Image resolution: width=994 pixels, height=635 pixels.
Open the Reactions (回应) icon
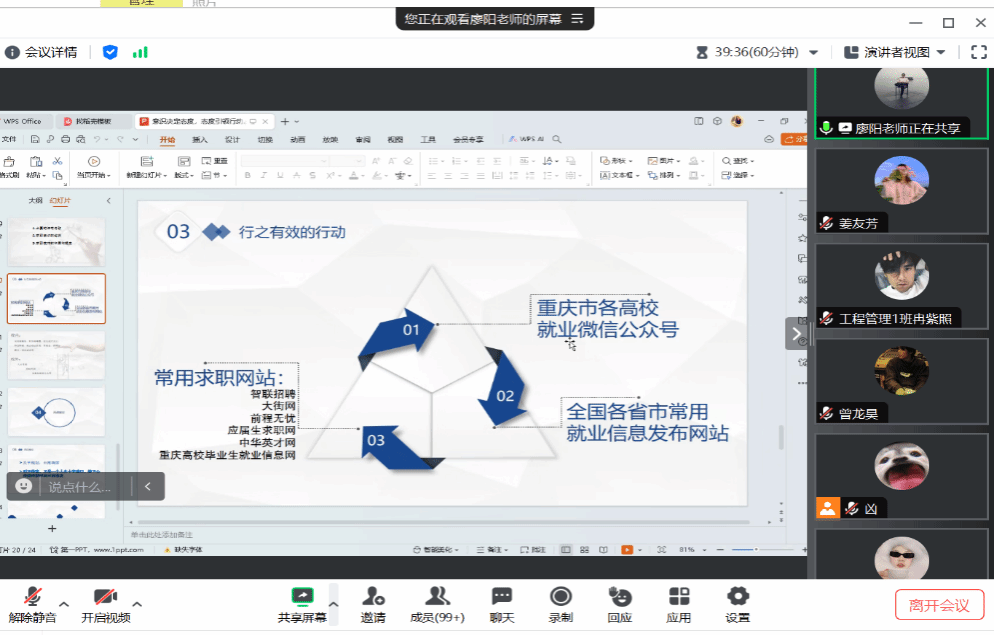click(x=619, y=598)
